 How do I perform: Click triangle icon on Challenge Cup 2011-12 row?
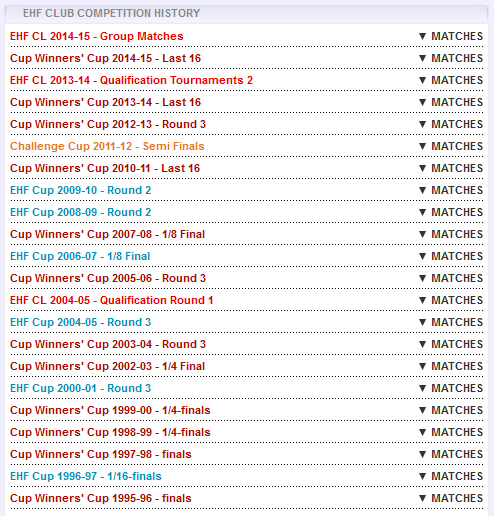tap(422, 146)
